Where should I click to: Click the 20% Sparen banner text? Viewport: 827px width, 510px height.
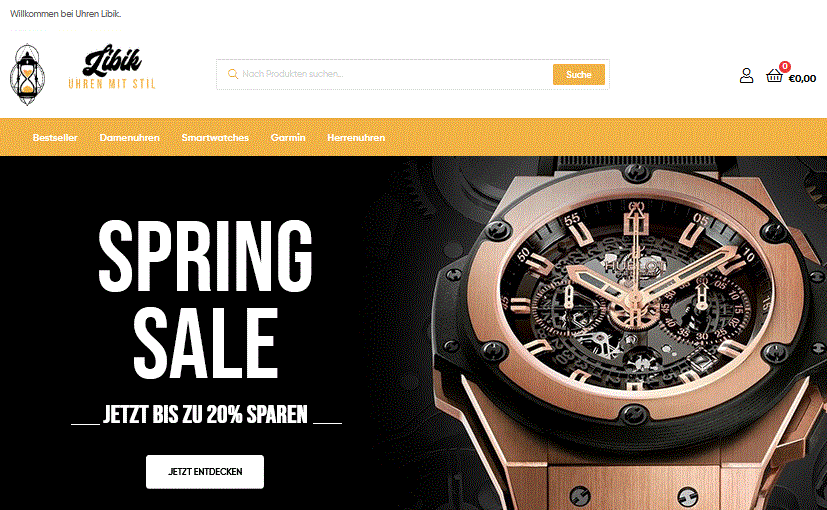pos(206,415)
